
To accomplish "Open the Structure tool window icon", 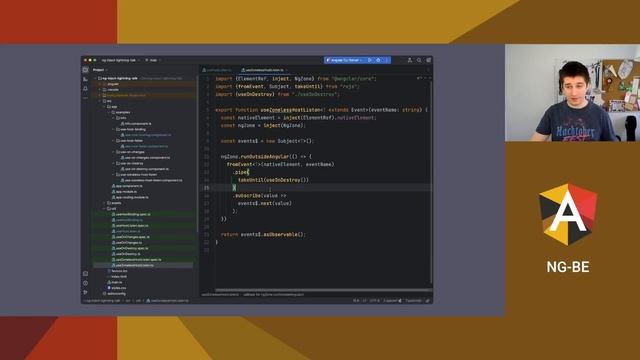I will pos(85,79).
